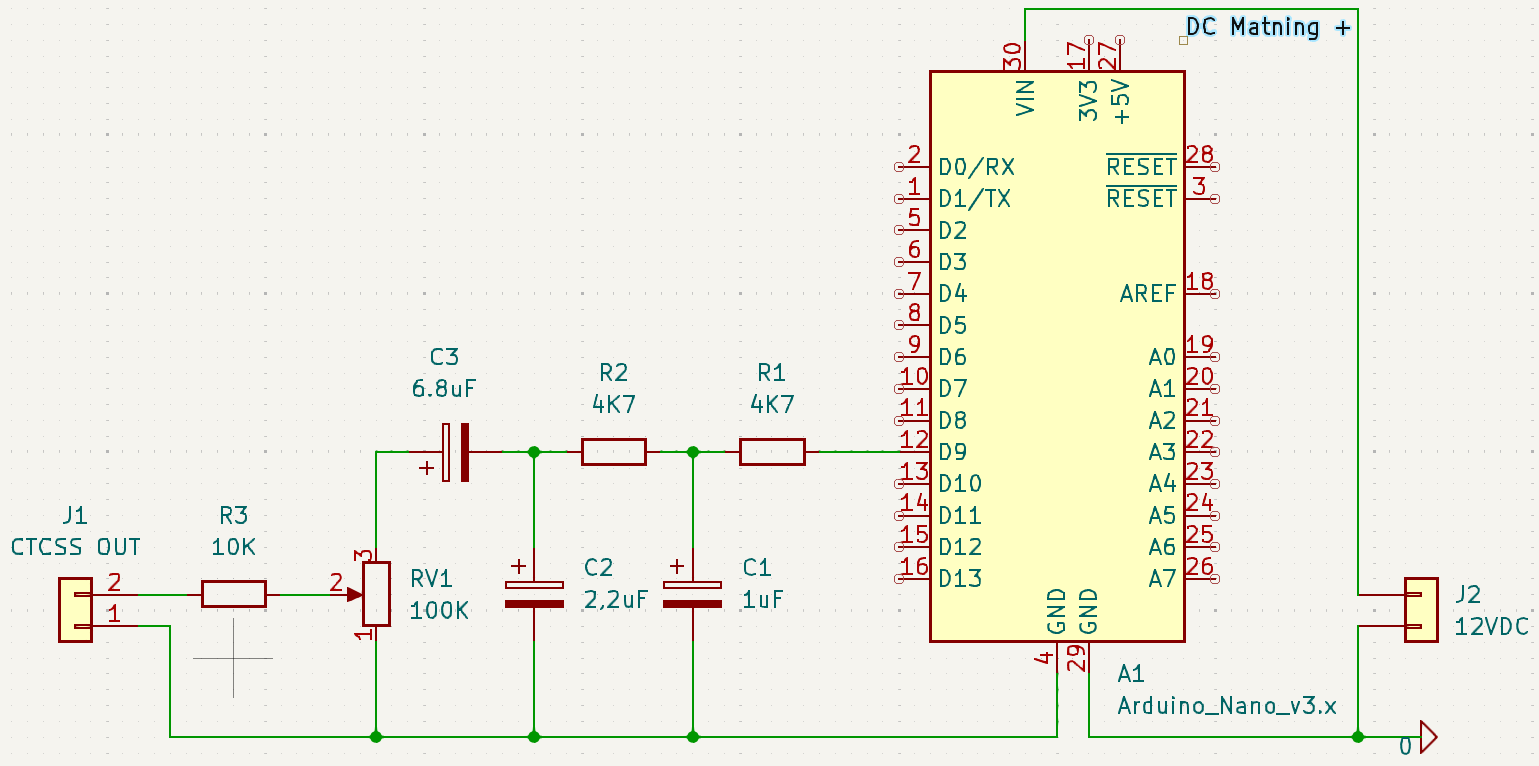The width and height of the screenshot is (1539, 766).
Task: Click the VIN pin label on Arduino
Action: [1025, 98]
